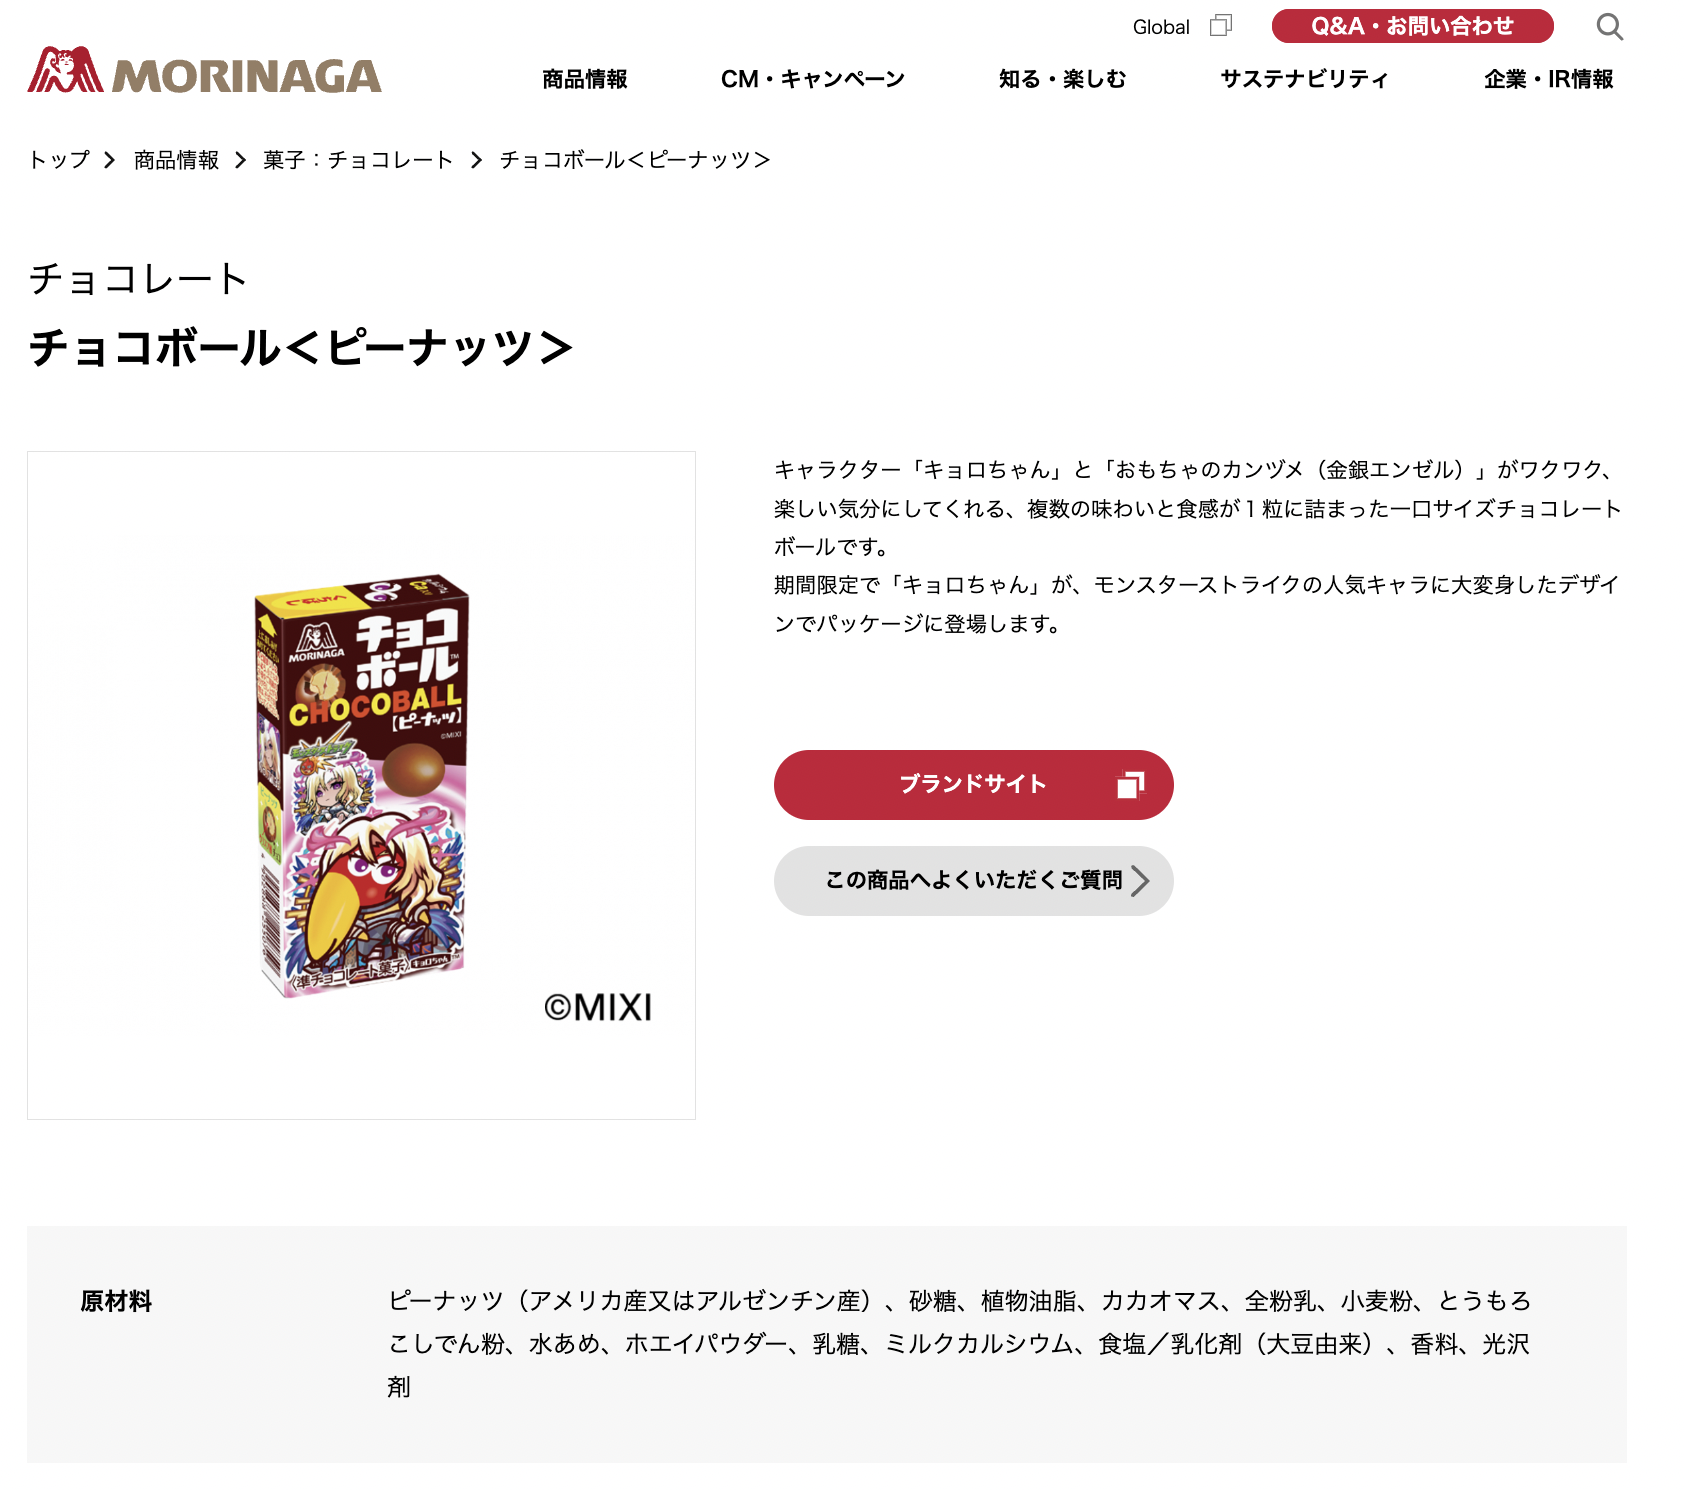1684x1490 pixels.
Task: Click the red ブランドサイト button
Action: 973,785
